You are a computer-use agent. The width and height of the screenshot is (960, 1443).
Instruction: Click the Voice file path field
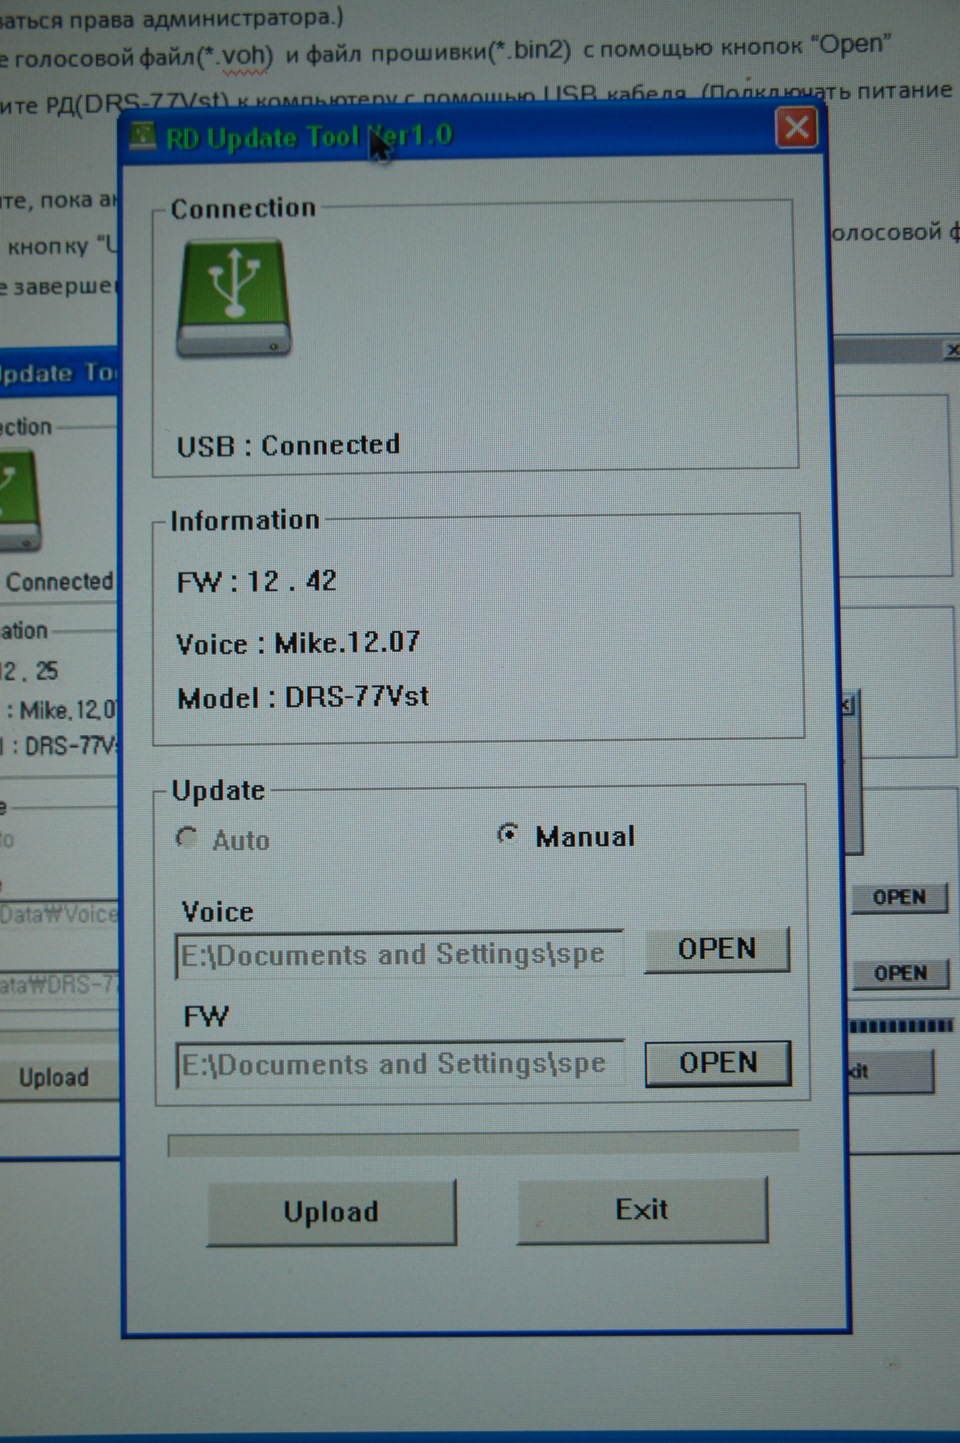tap(398, 954)
